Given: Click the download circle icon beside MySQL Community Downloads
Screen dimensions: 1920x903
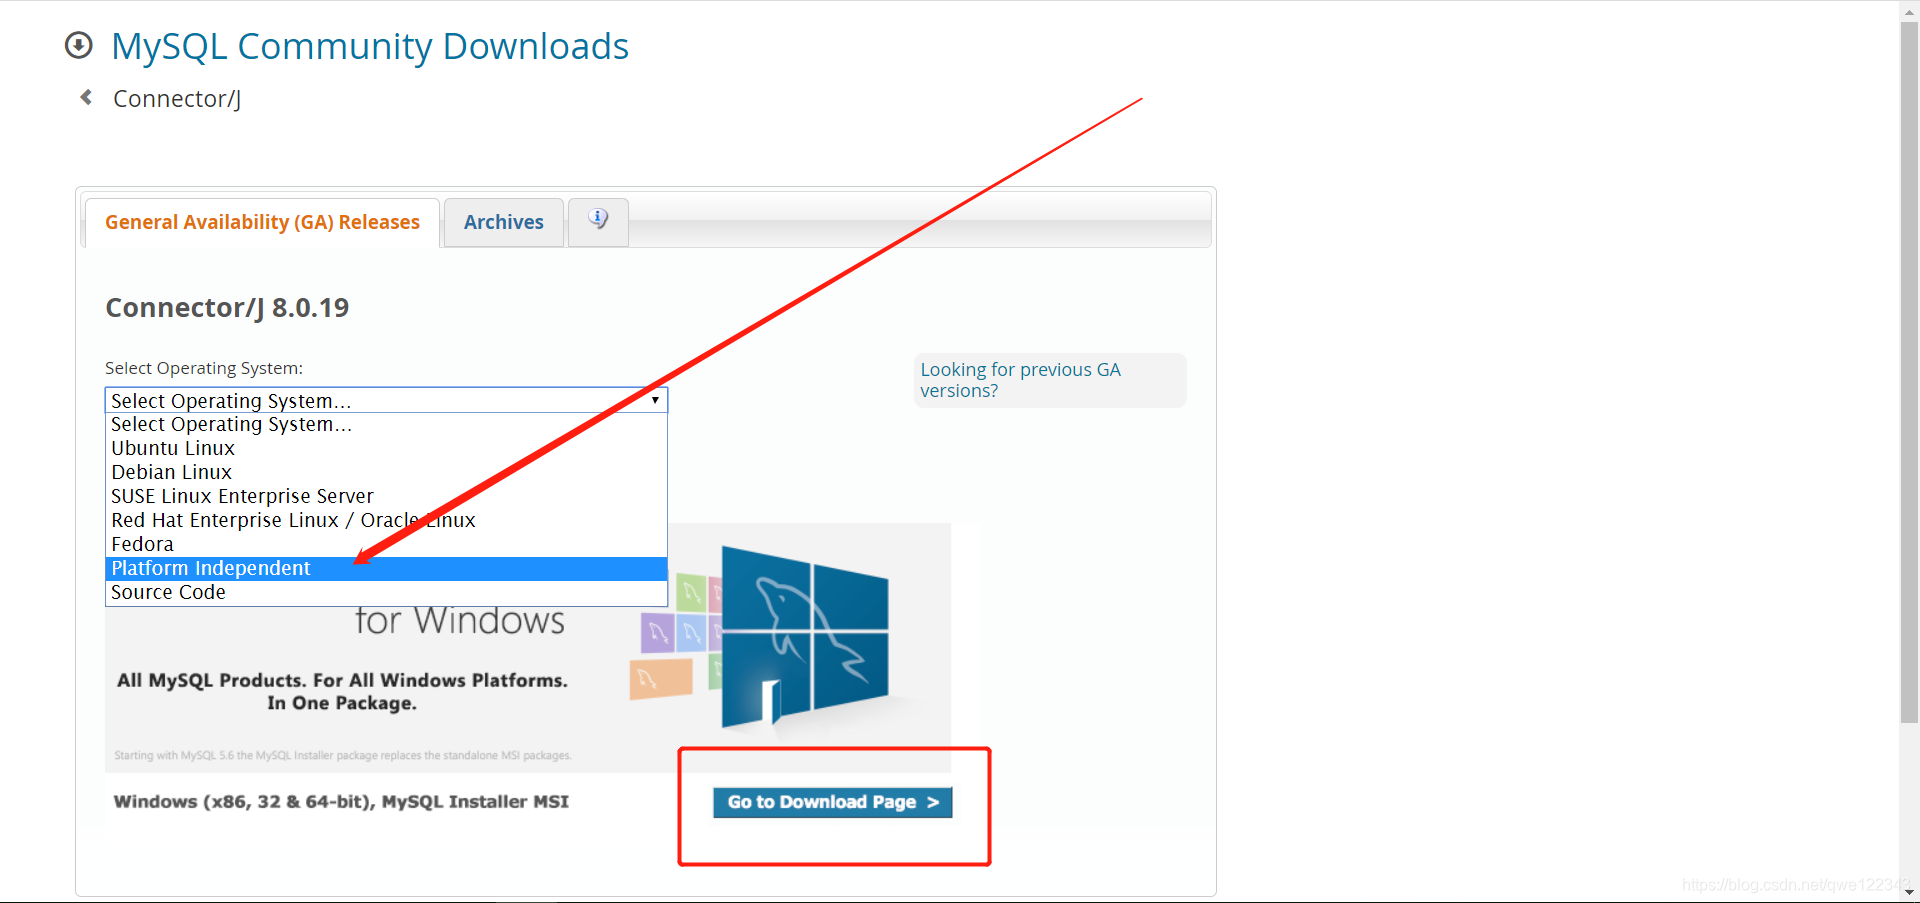Looking at the screenshot, I should click(78, 46).
